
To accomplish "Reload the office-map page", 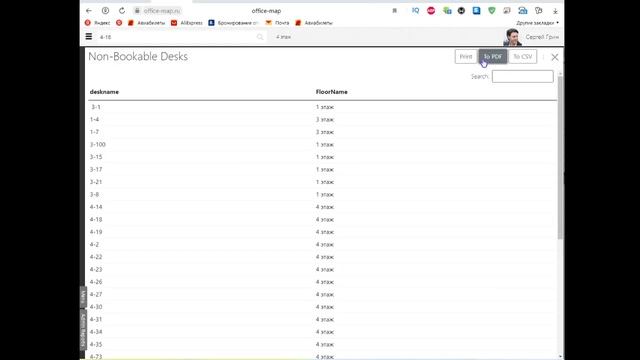I will click(x=122, y=11).
